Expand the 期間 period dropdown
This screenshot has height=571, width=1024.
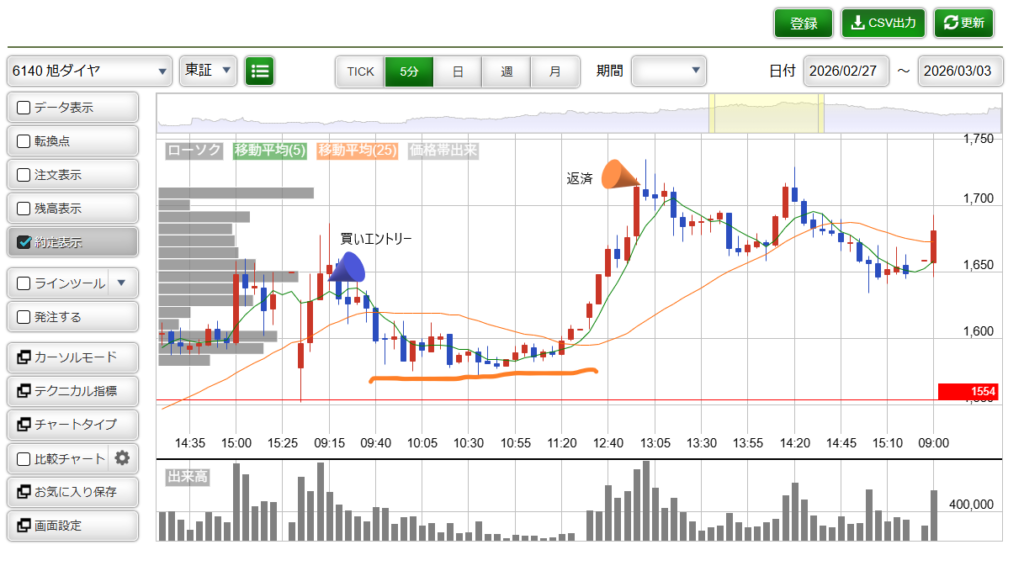click(x=669, y=71)
